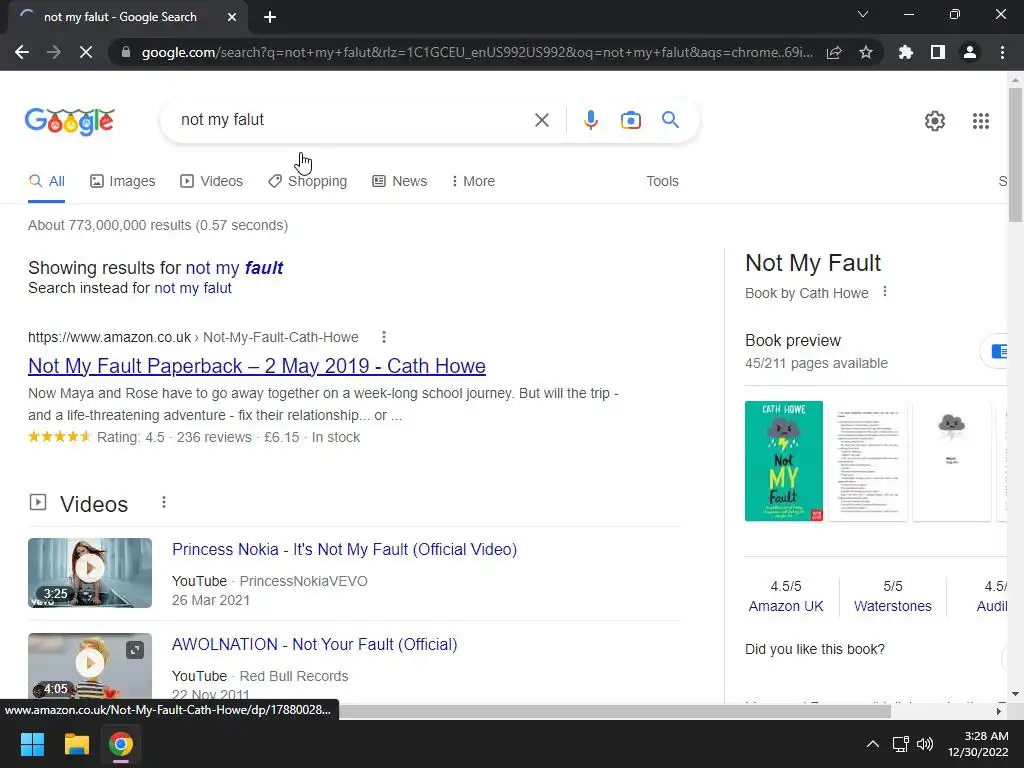Click the search text field
1024x768 pixels.
click(353, 120)
